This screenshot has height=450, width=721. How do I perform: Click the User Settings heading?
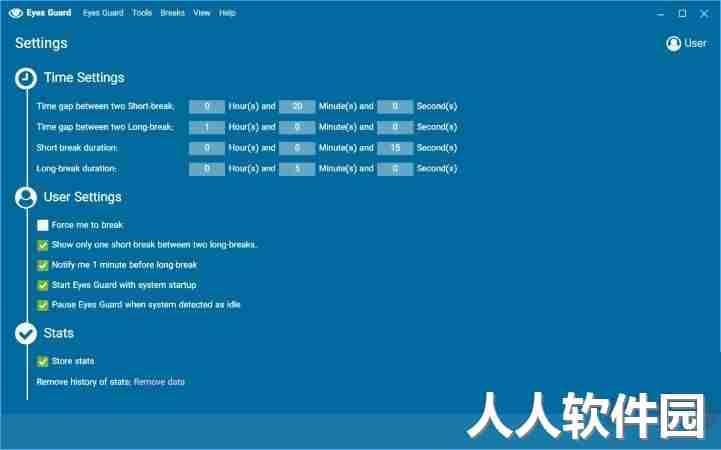point(83,197)
